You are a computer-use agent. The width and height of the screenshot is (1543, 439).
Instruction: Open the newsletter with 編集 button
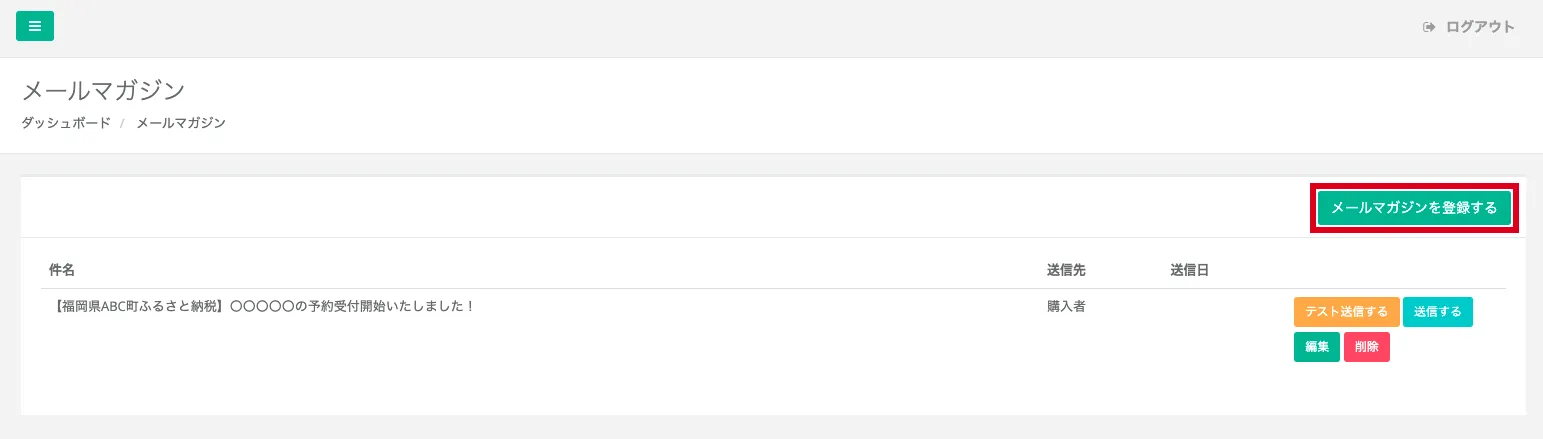click(x=1316, y=347)
